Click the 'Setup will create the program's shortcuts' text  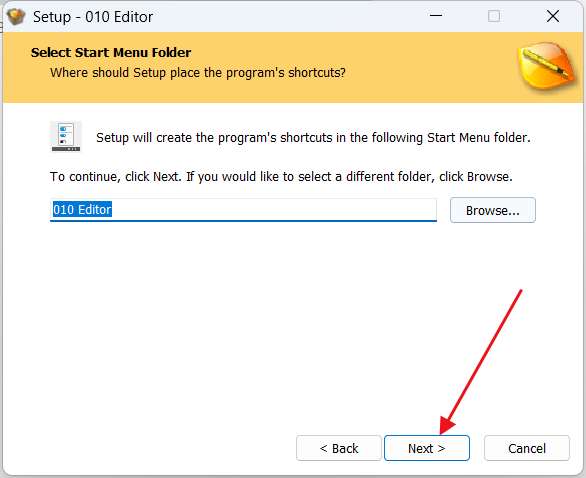tap(313, 138)
